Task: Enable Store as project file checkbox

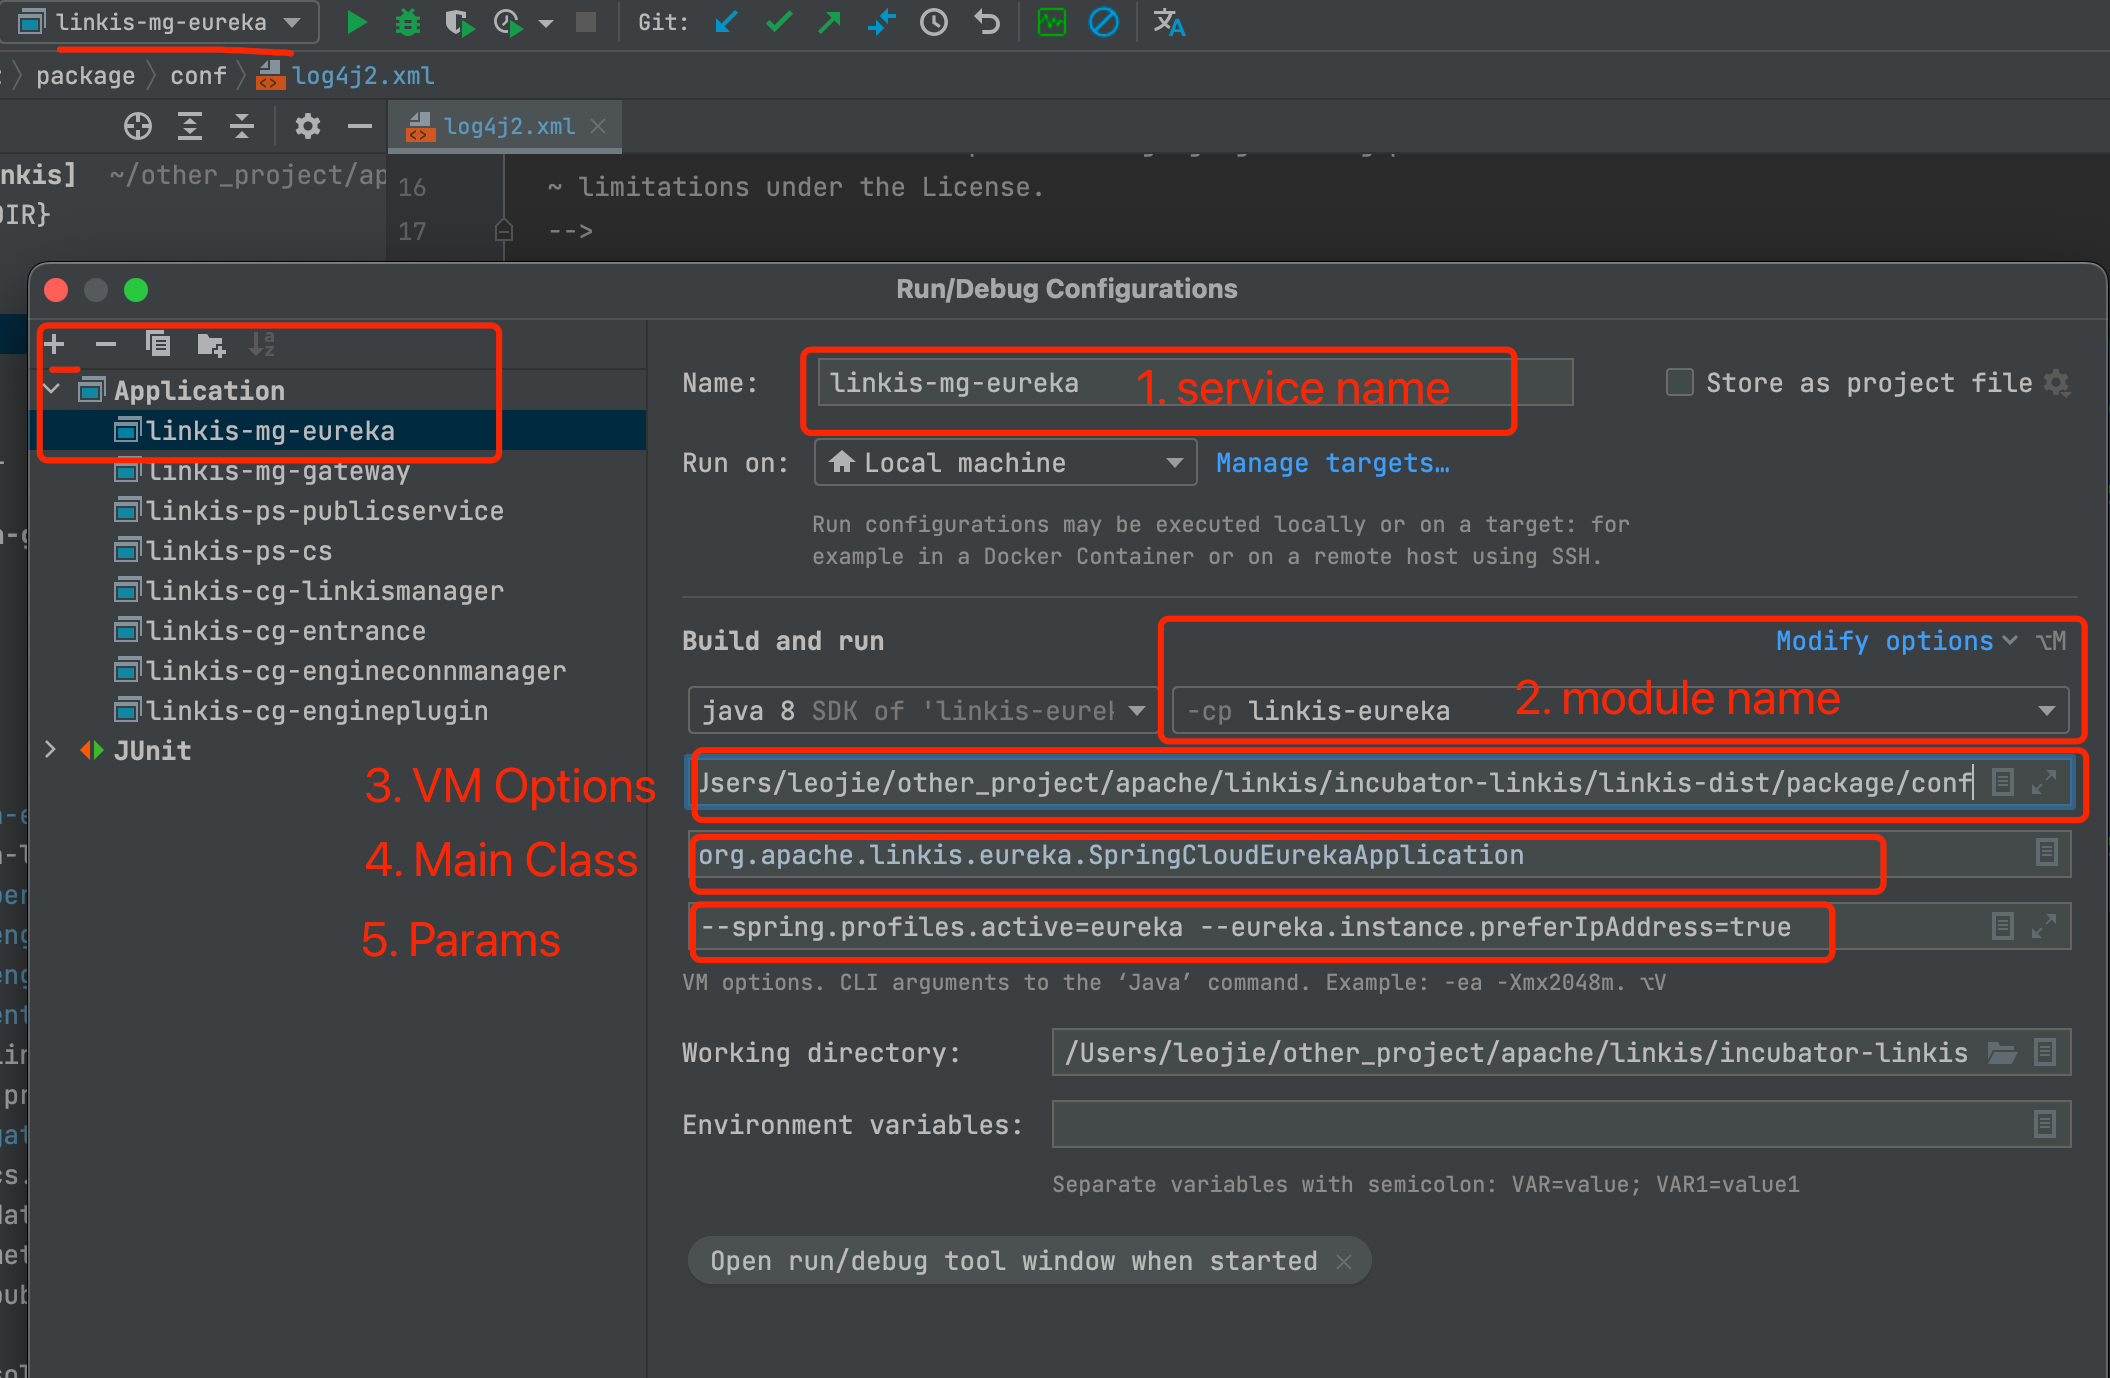Action: click(1680, 382)
